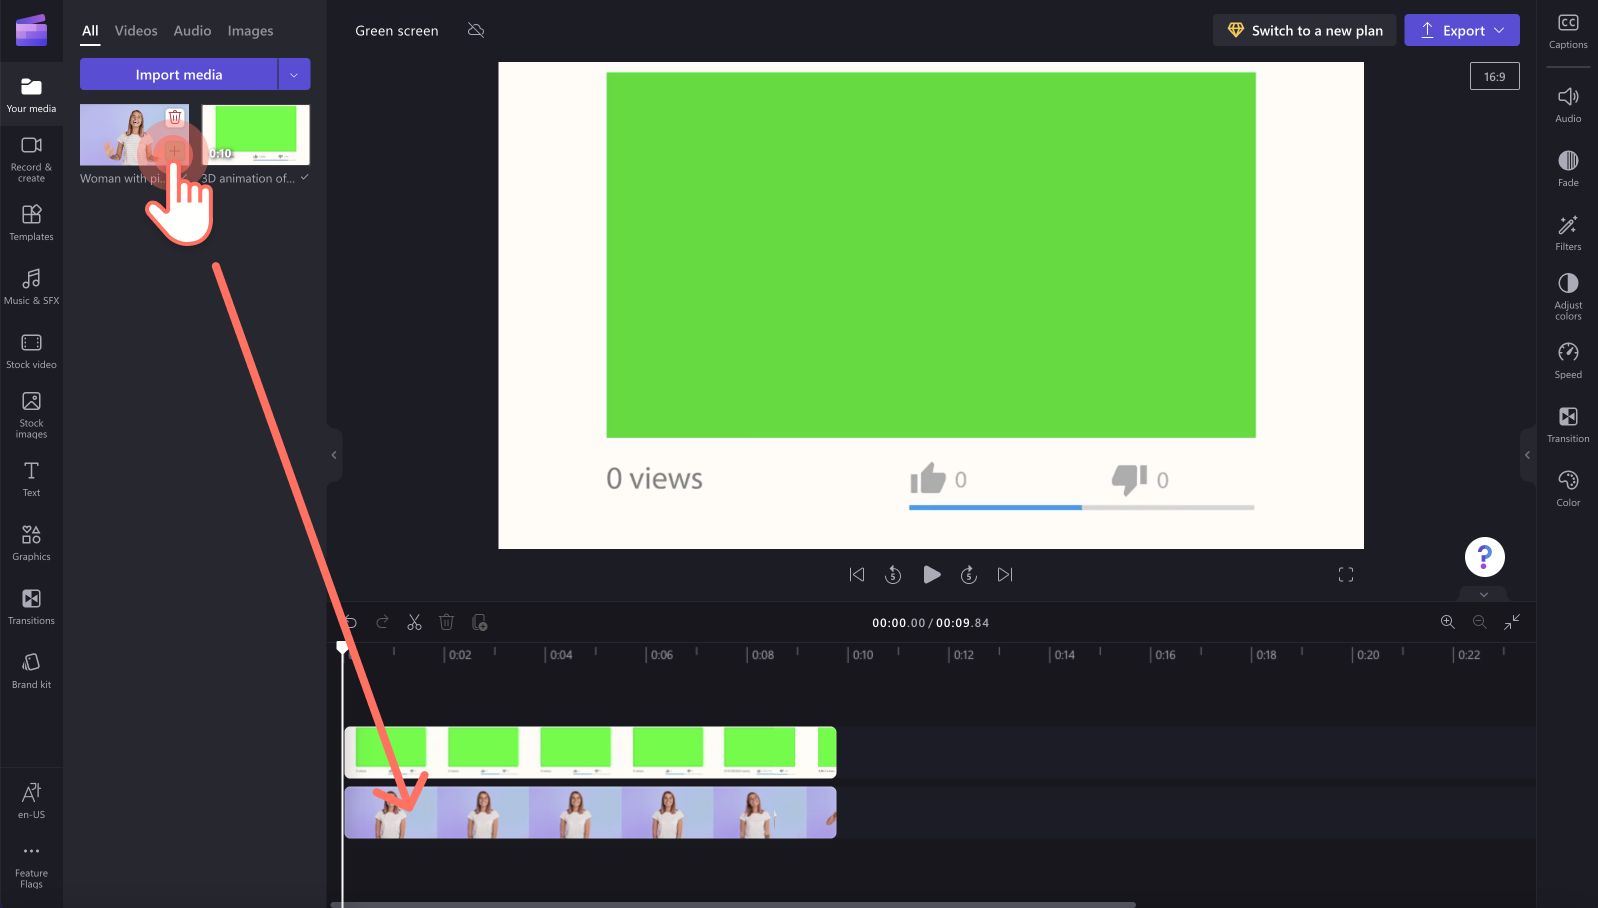Edit the Green screen project title
This screenshot has width=1598, height=908.
pyautogui.click(x=397, y=31)
